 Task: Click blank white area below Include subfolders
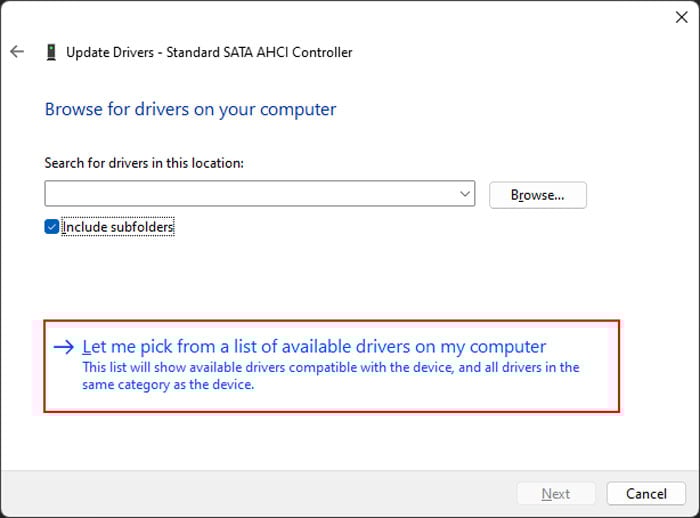pyautogui.click(x=300, y=275)
